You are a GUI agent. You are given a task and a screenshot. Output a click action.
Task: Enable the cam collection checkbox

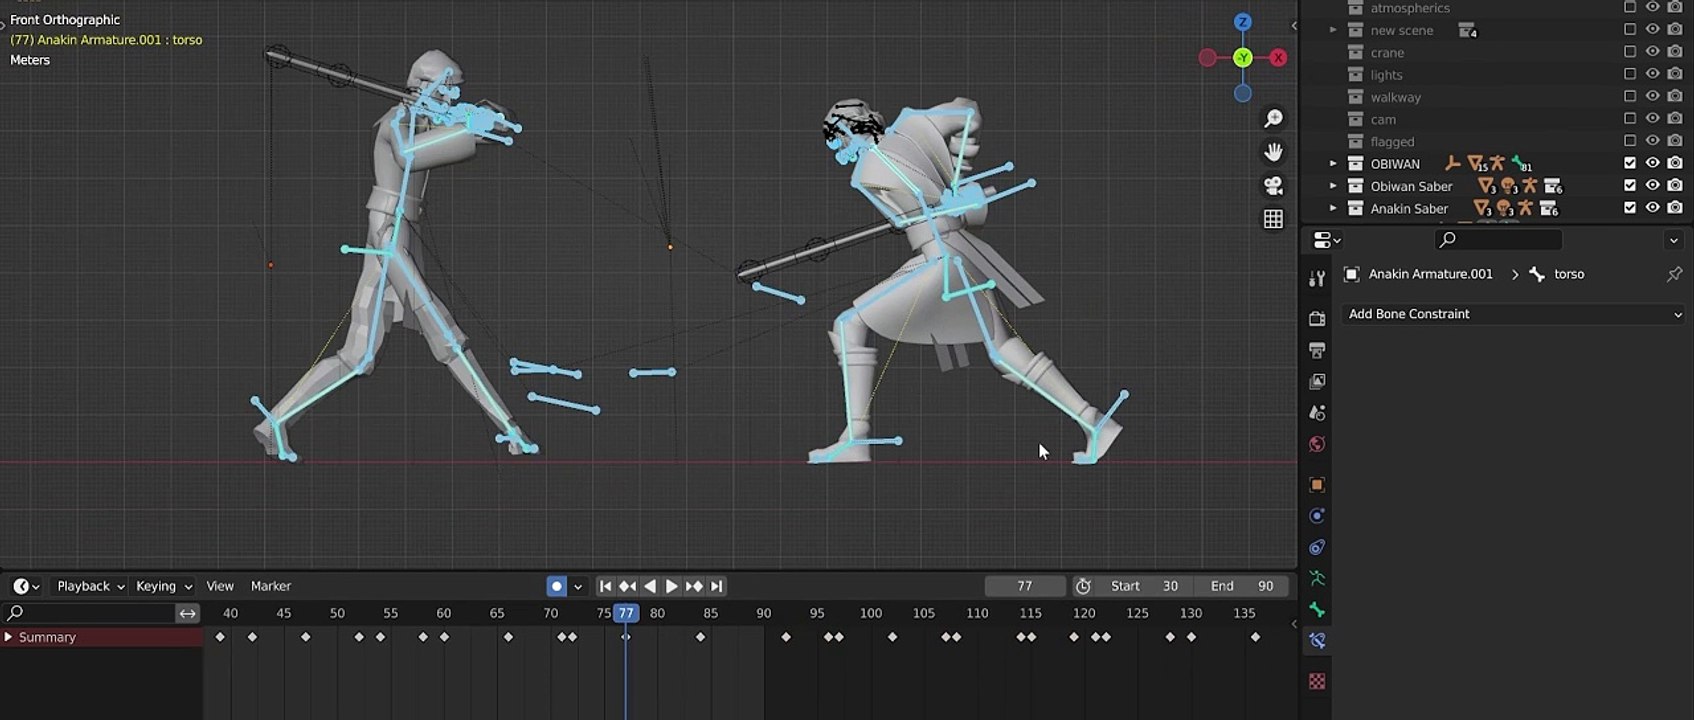[1630, 119]
